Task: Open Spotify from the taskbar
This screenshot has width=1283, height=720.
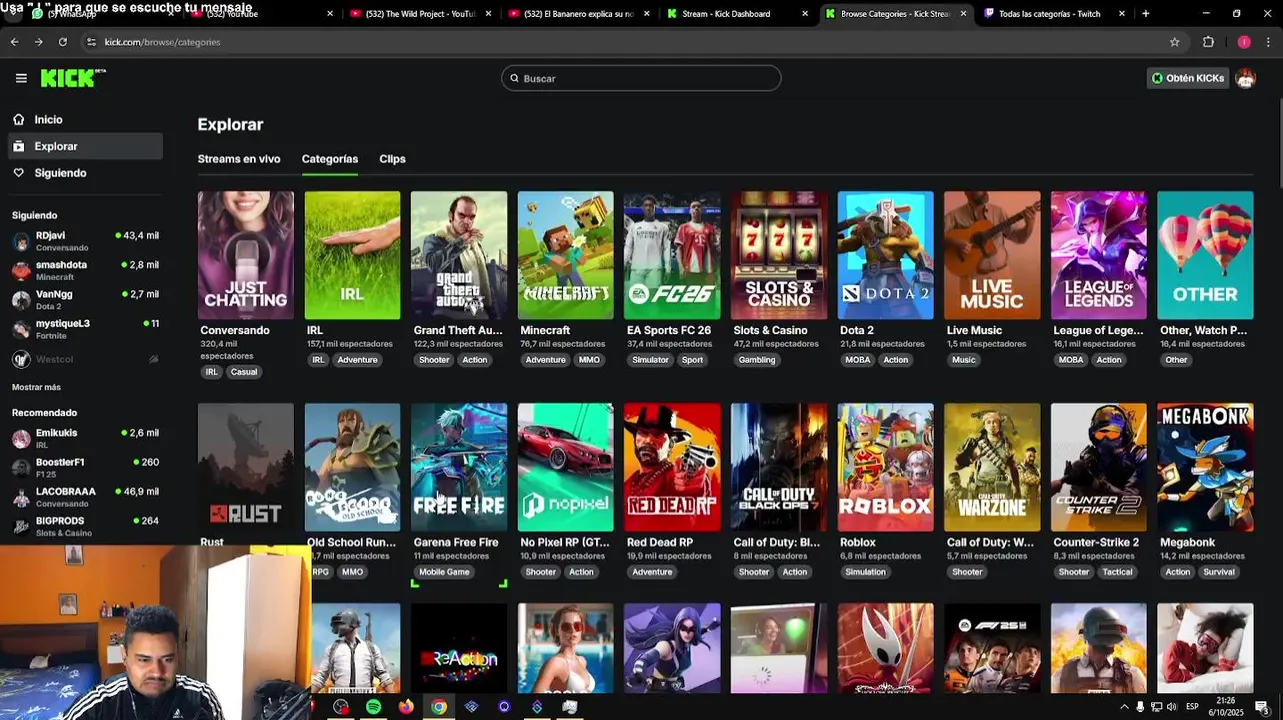Action: [x=373, y=707]
